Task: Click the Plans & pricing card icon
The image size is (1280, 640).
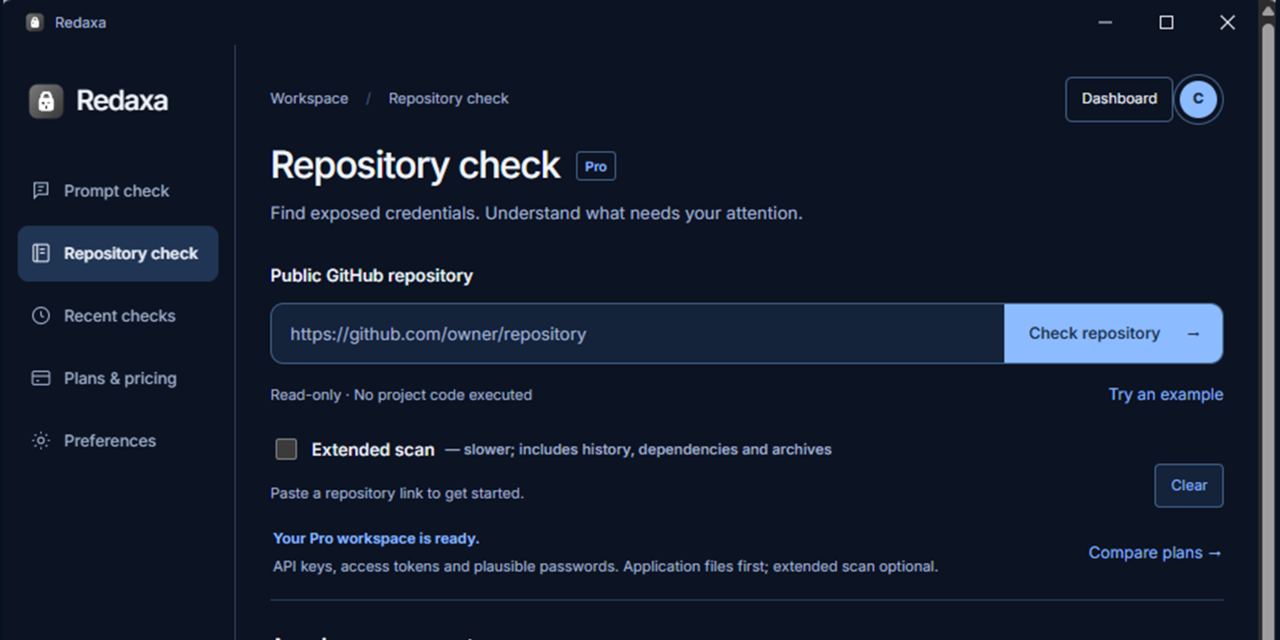Action: pos(40,378)
